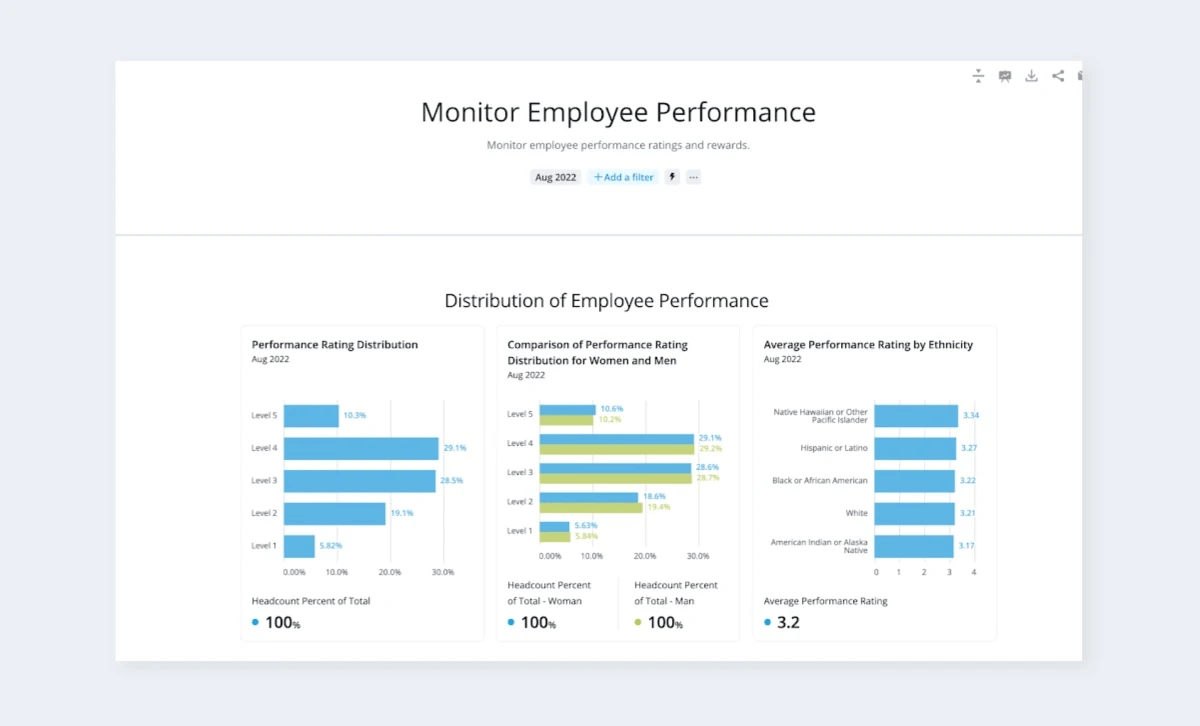Open the Performance Rating Distribution chart title
The width and height of the screenshot is (1200, 726).
pos(335,345)
